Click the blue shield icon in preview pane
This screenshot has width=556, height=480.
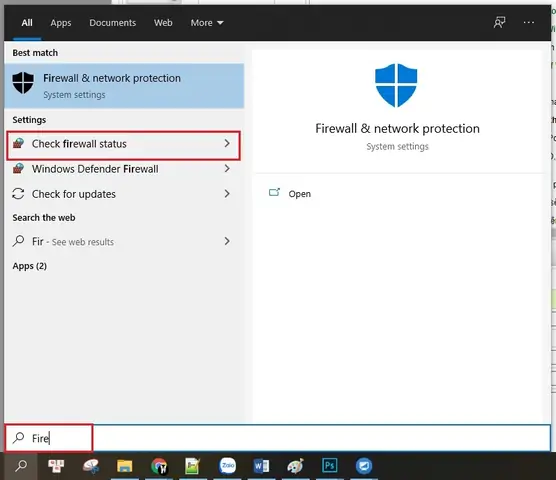click(396, 85)
